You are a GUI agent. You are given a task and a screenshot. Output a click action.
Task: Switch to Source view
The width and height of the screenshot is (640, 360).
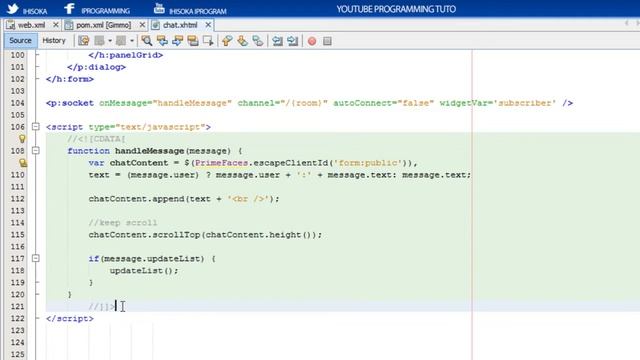coord(20,40)
